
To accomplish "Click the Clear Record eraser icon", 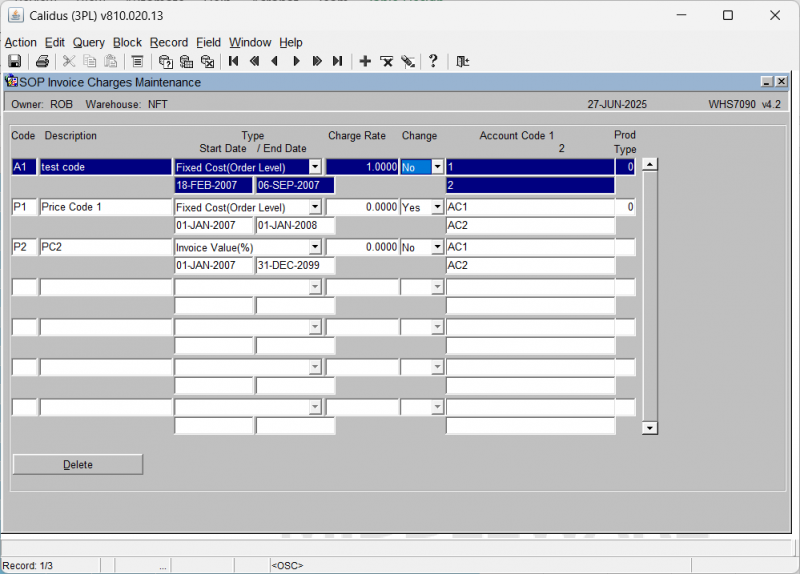I will [x=408, y=61].
